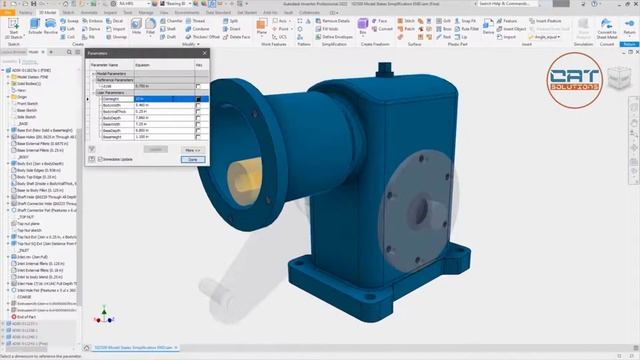
Task: Select the Combine tool
Action: [x=197, y=29]
